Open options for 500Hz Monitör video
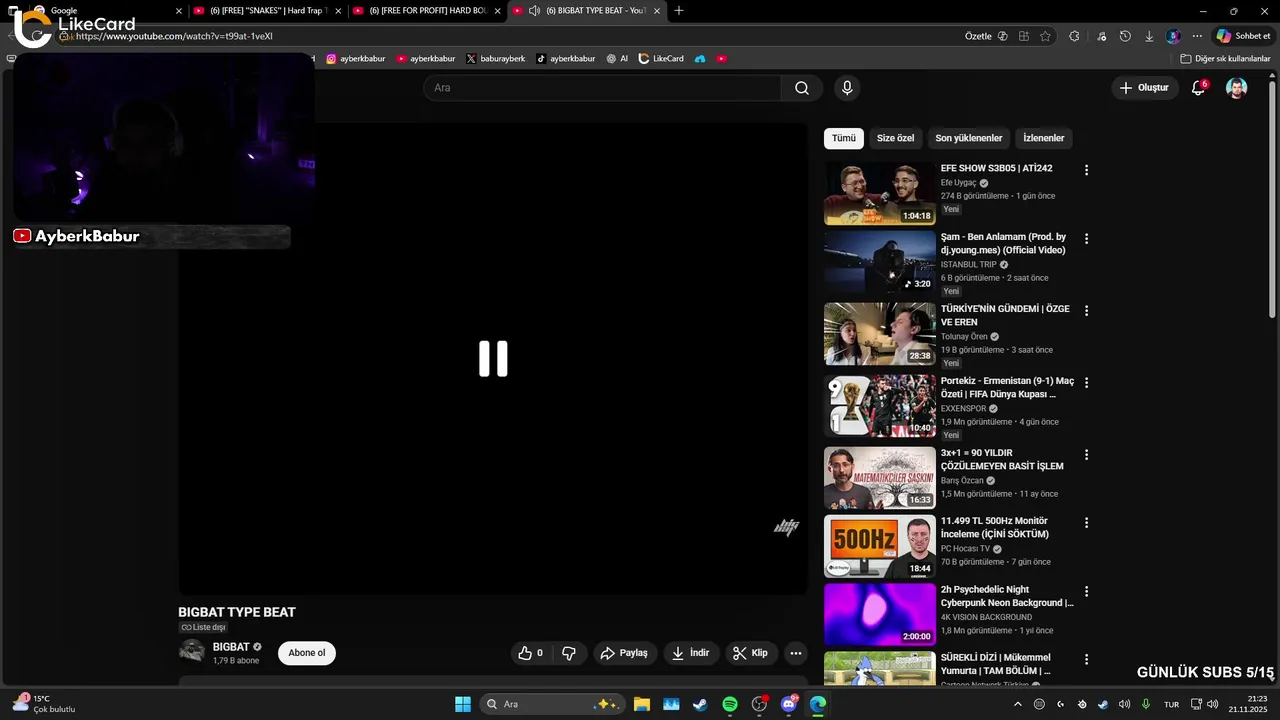This screenshot has height=720, width=1280. (x=1086, y=523)
